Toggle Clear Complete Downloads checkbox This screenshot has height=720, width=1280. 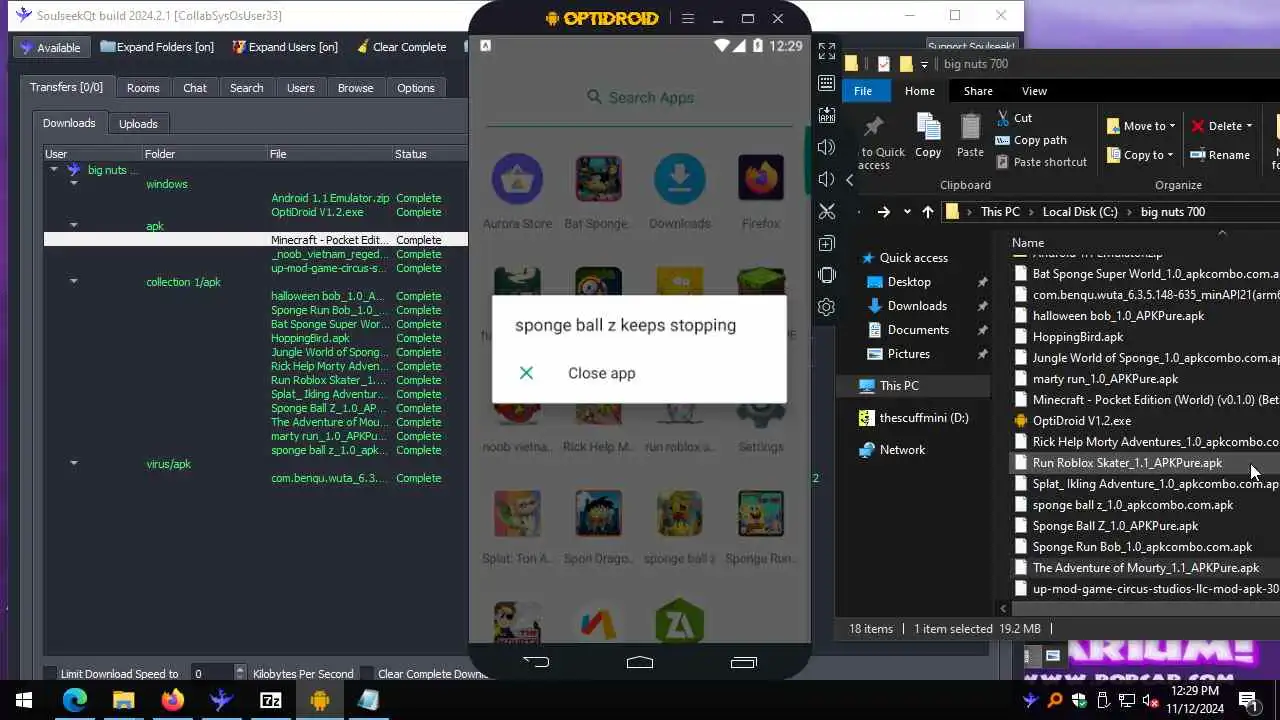click(367, 674)
